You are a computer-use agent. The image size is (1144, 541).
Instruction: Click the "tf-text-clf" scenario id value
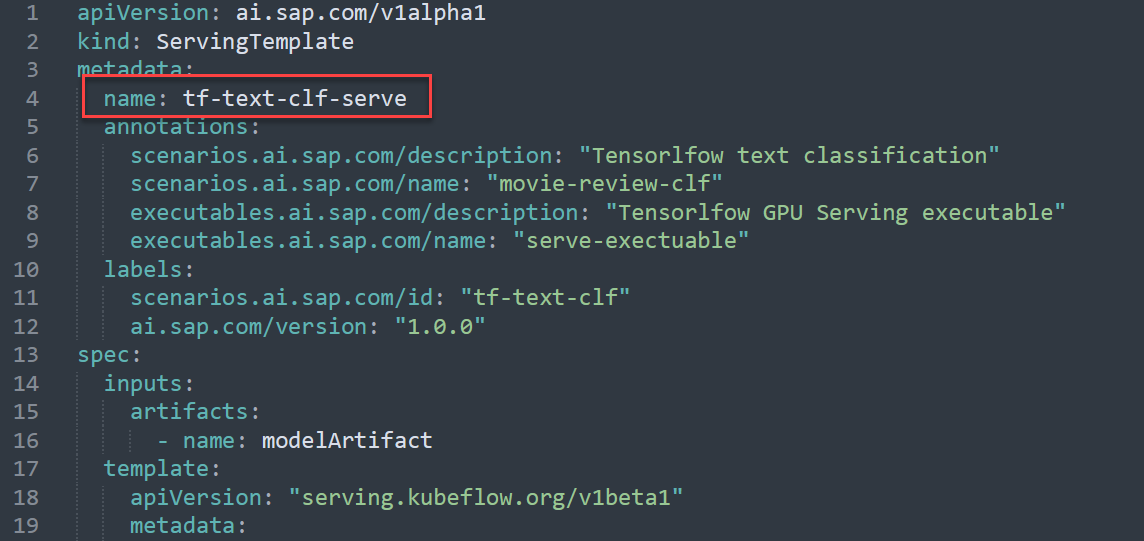tap(545, 297)
